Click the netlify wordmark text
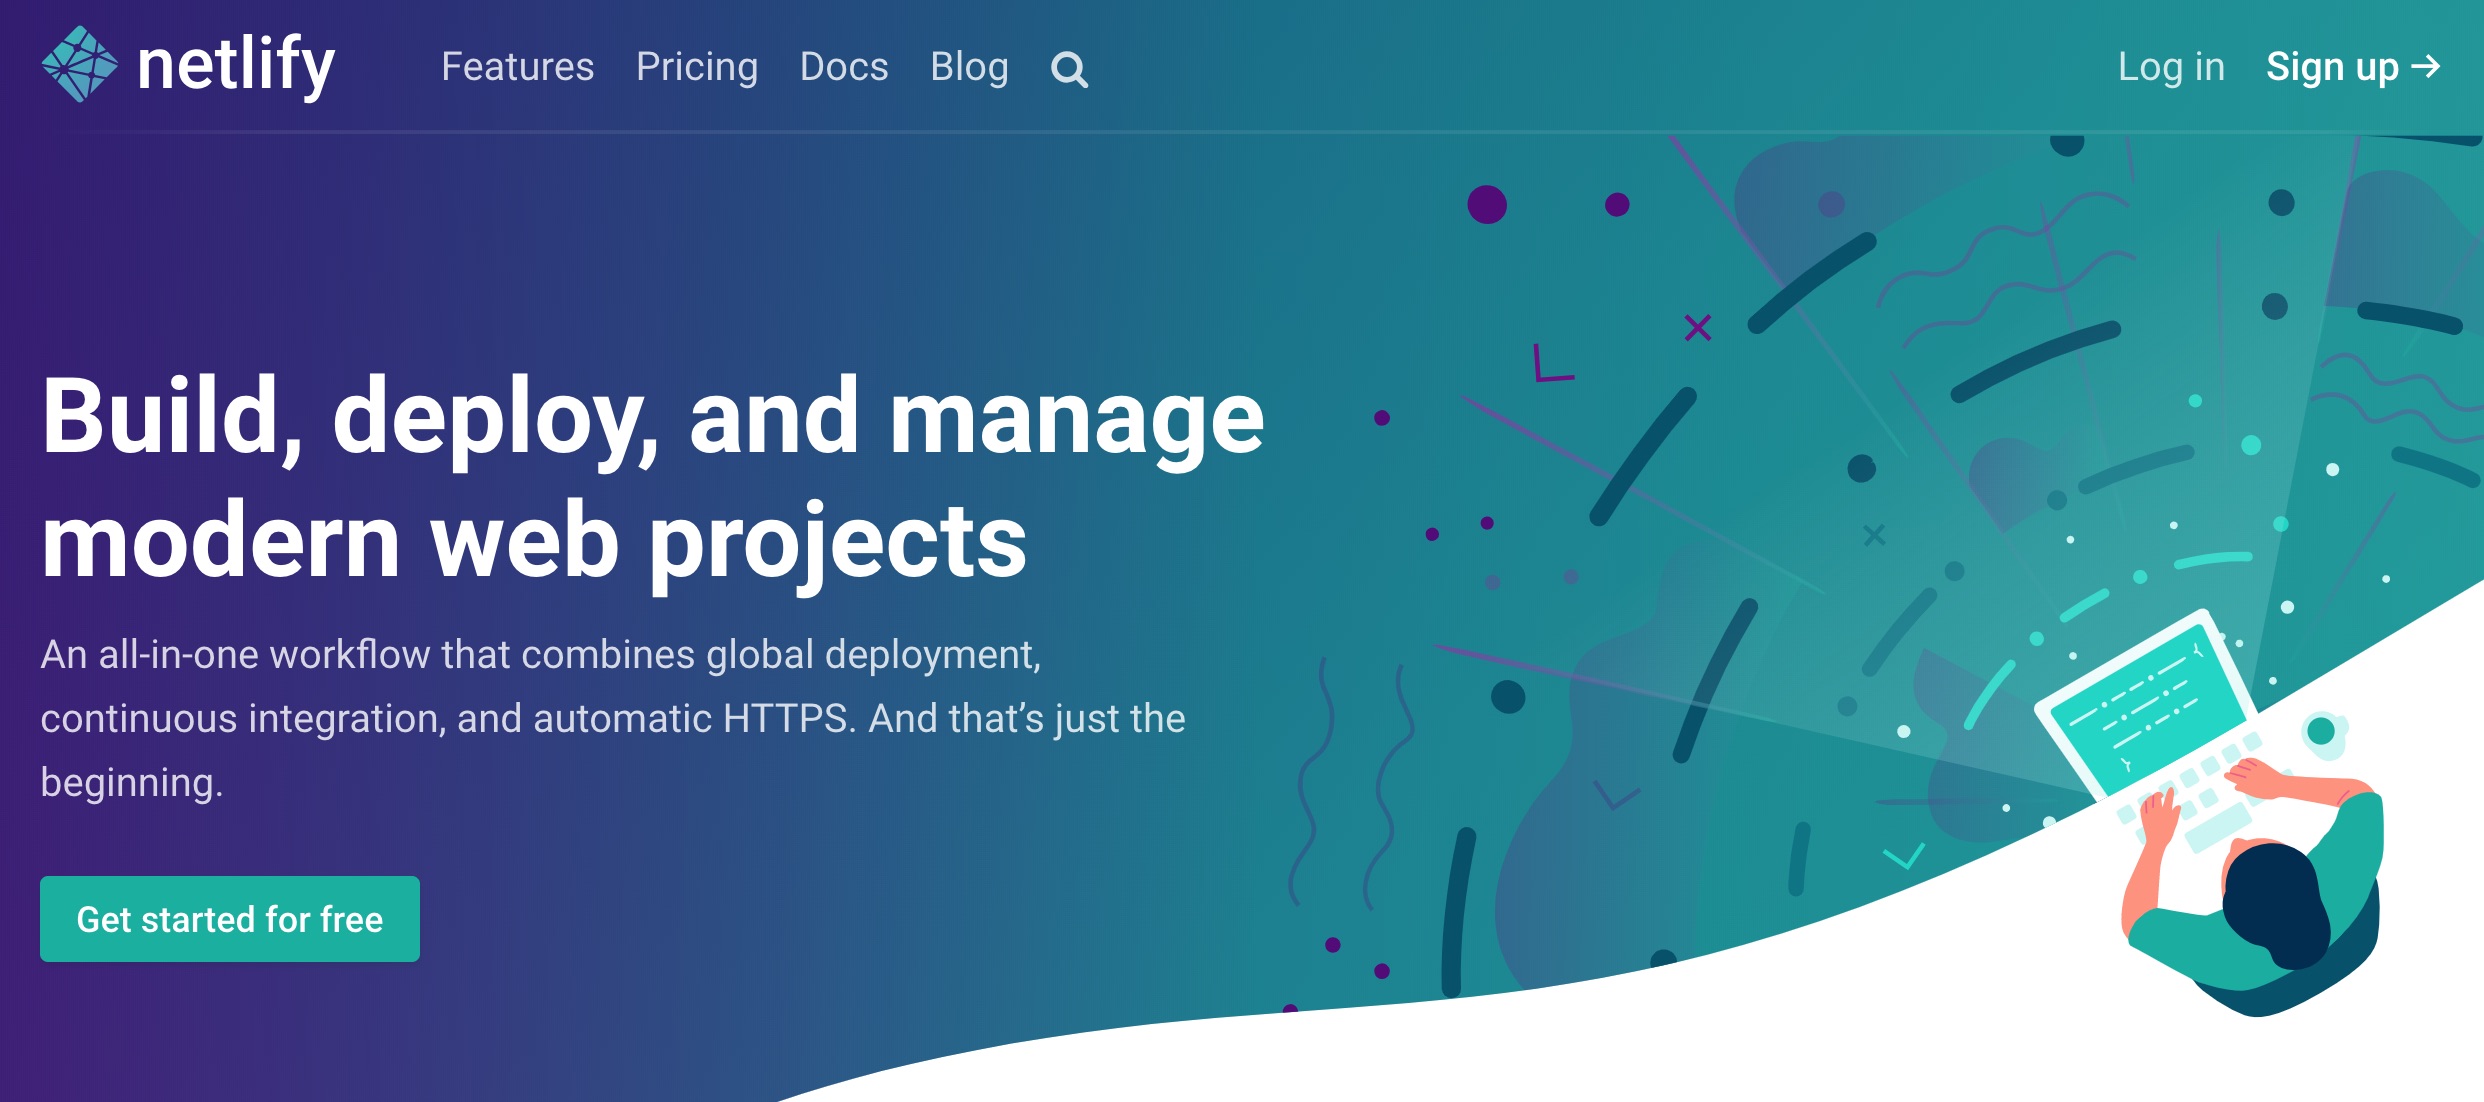 236,65
